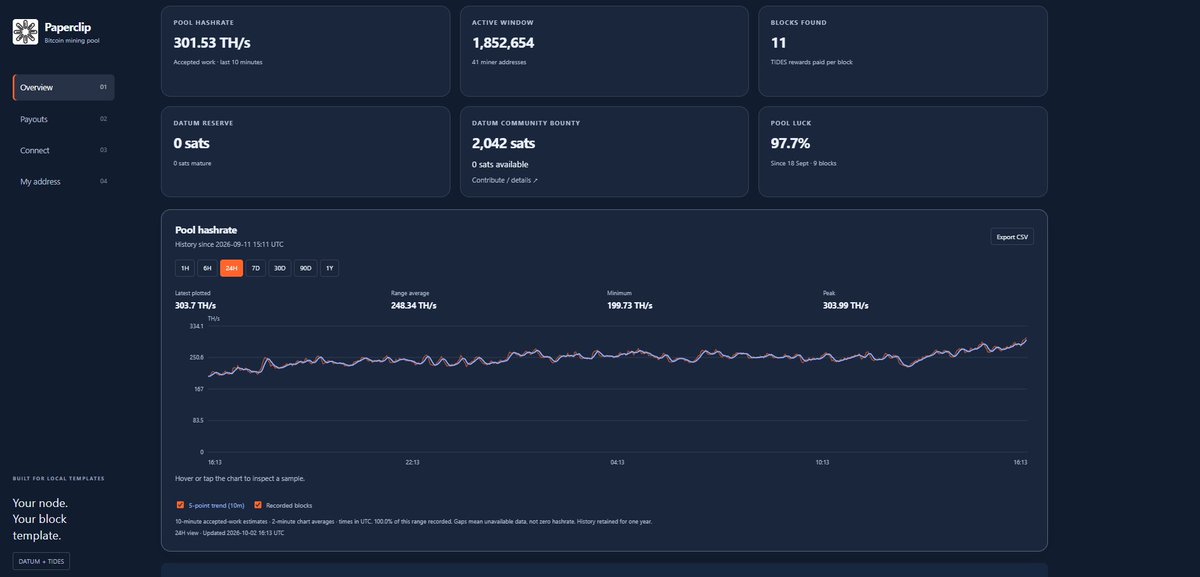The width and height of the screenshot is (1200, 577).
Task: Click the 'Bitcoin mining pool' subtitle
Action: [72, 41]
